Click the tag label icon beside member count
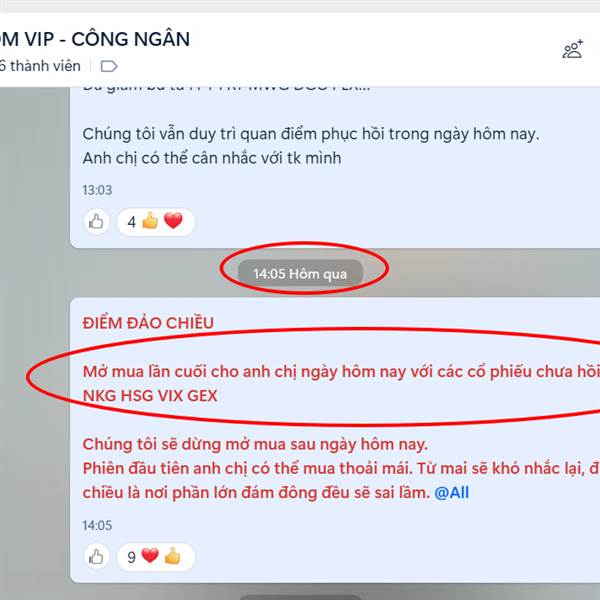Viewport: 600px width, 600px height. click(x=109, y=66)
